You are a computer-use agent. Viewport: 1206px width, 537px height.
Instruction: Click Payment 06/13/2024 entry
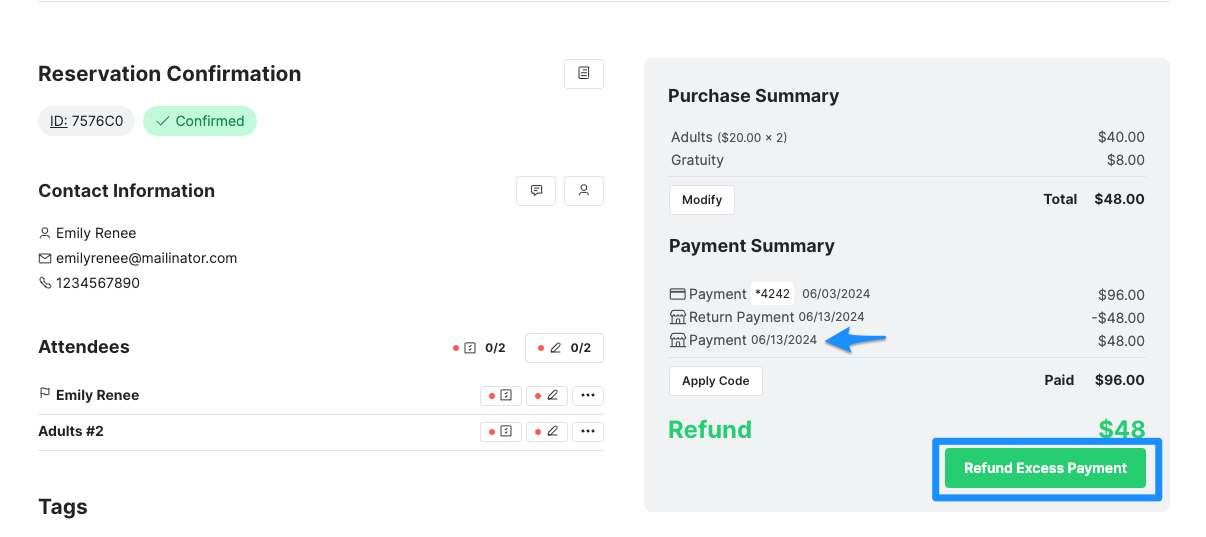click(753, 340)
